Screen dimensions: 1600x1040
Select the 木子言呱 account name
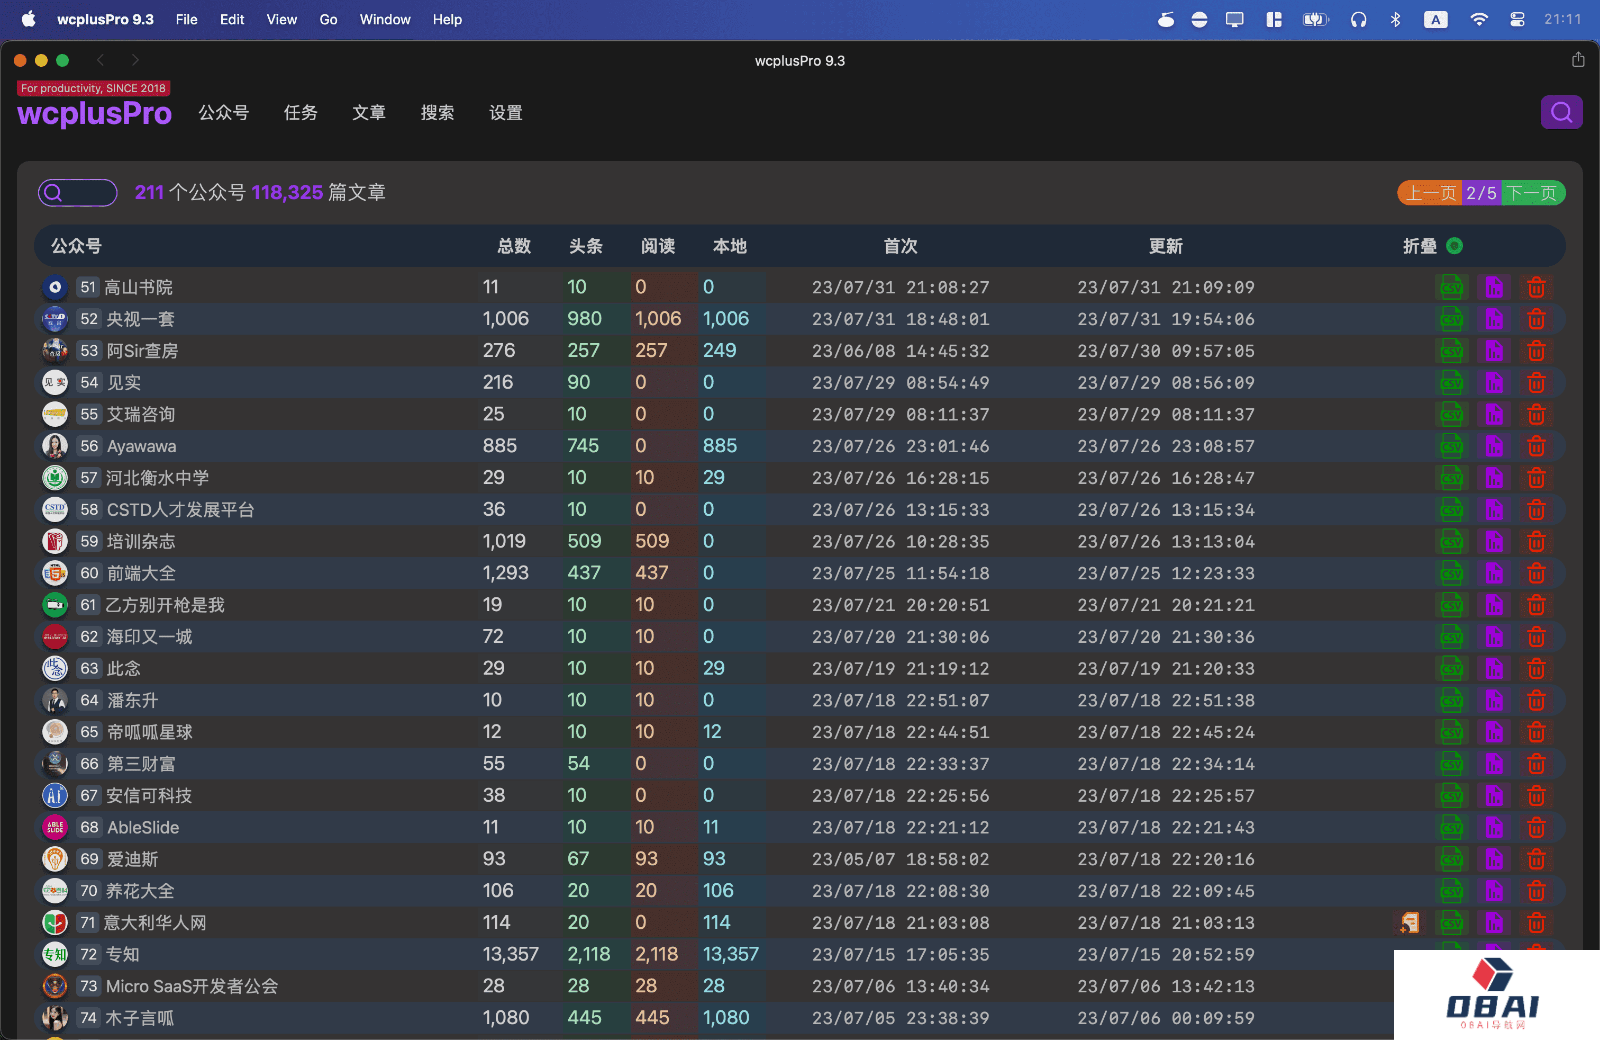pyautogui.click(x=140, y=1018)
